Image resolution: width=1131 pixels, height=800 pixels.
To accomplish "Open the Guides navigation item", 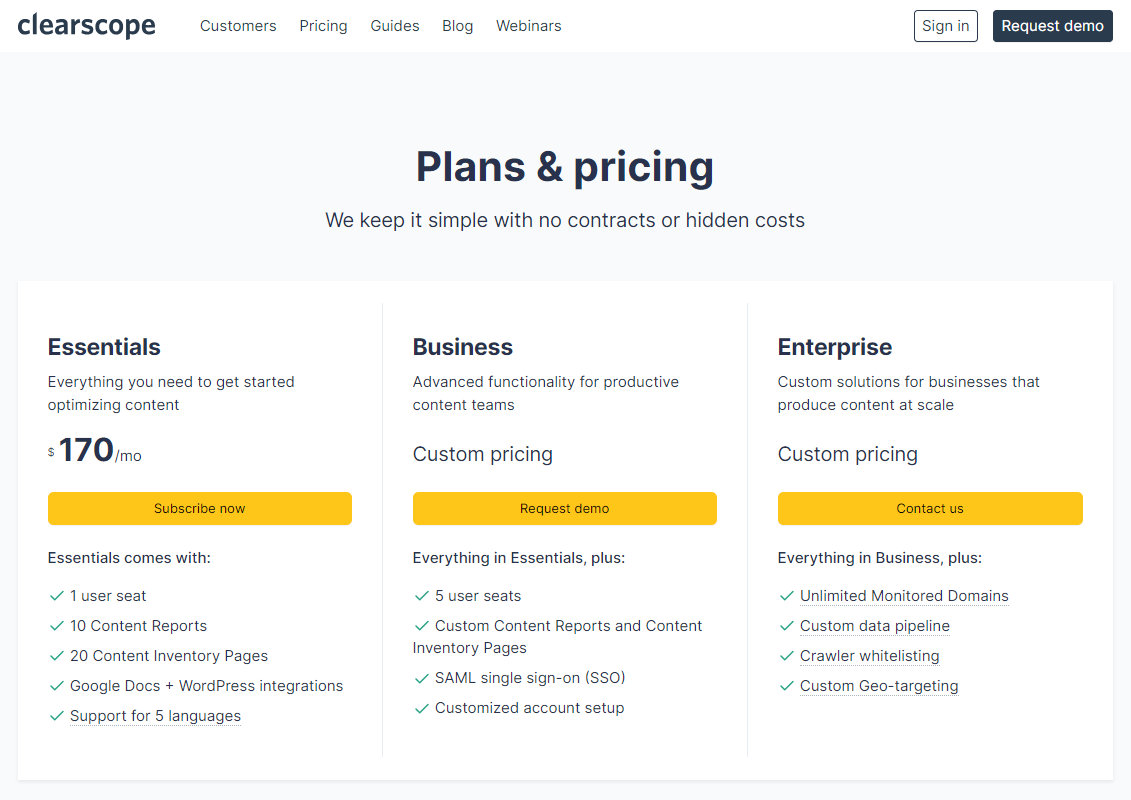I will 395,26.
